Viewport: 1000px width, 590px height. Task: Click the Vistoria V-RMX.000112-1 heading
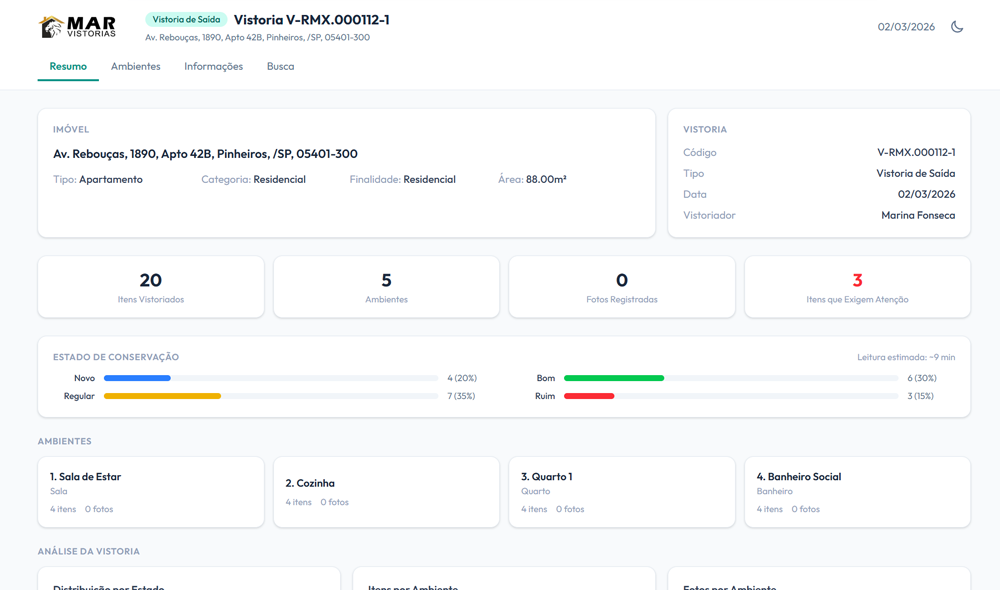coord(311,20)
